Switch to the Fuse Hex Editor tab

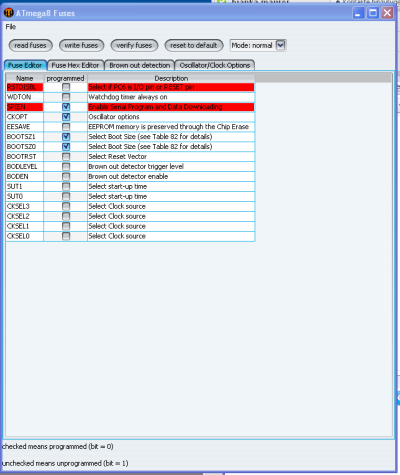76,65
